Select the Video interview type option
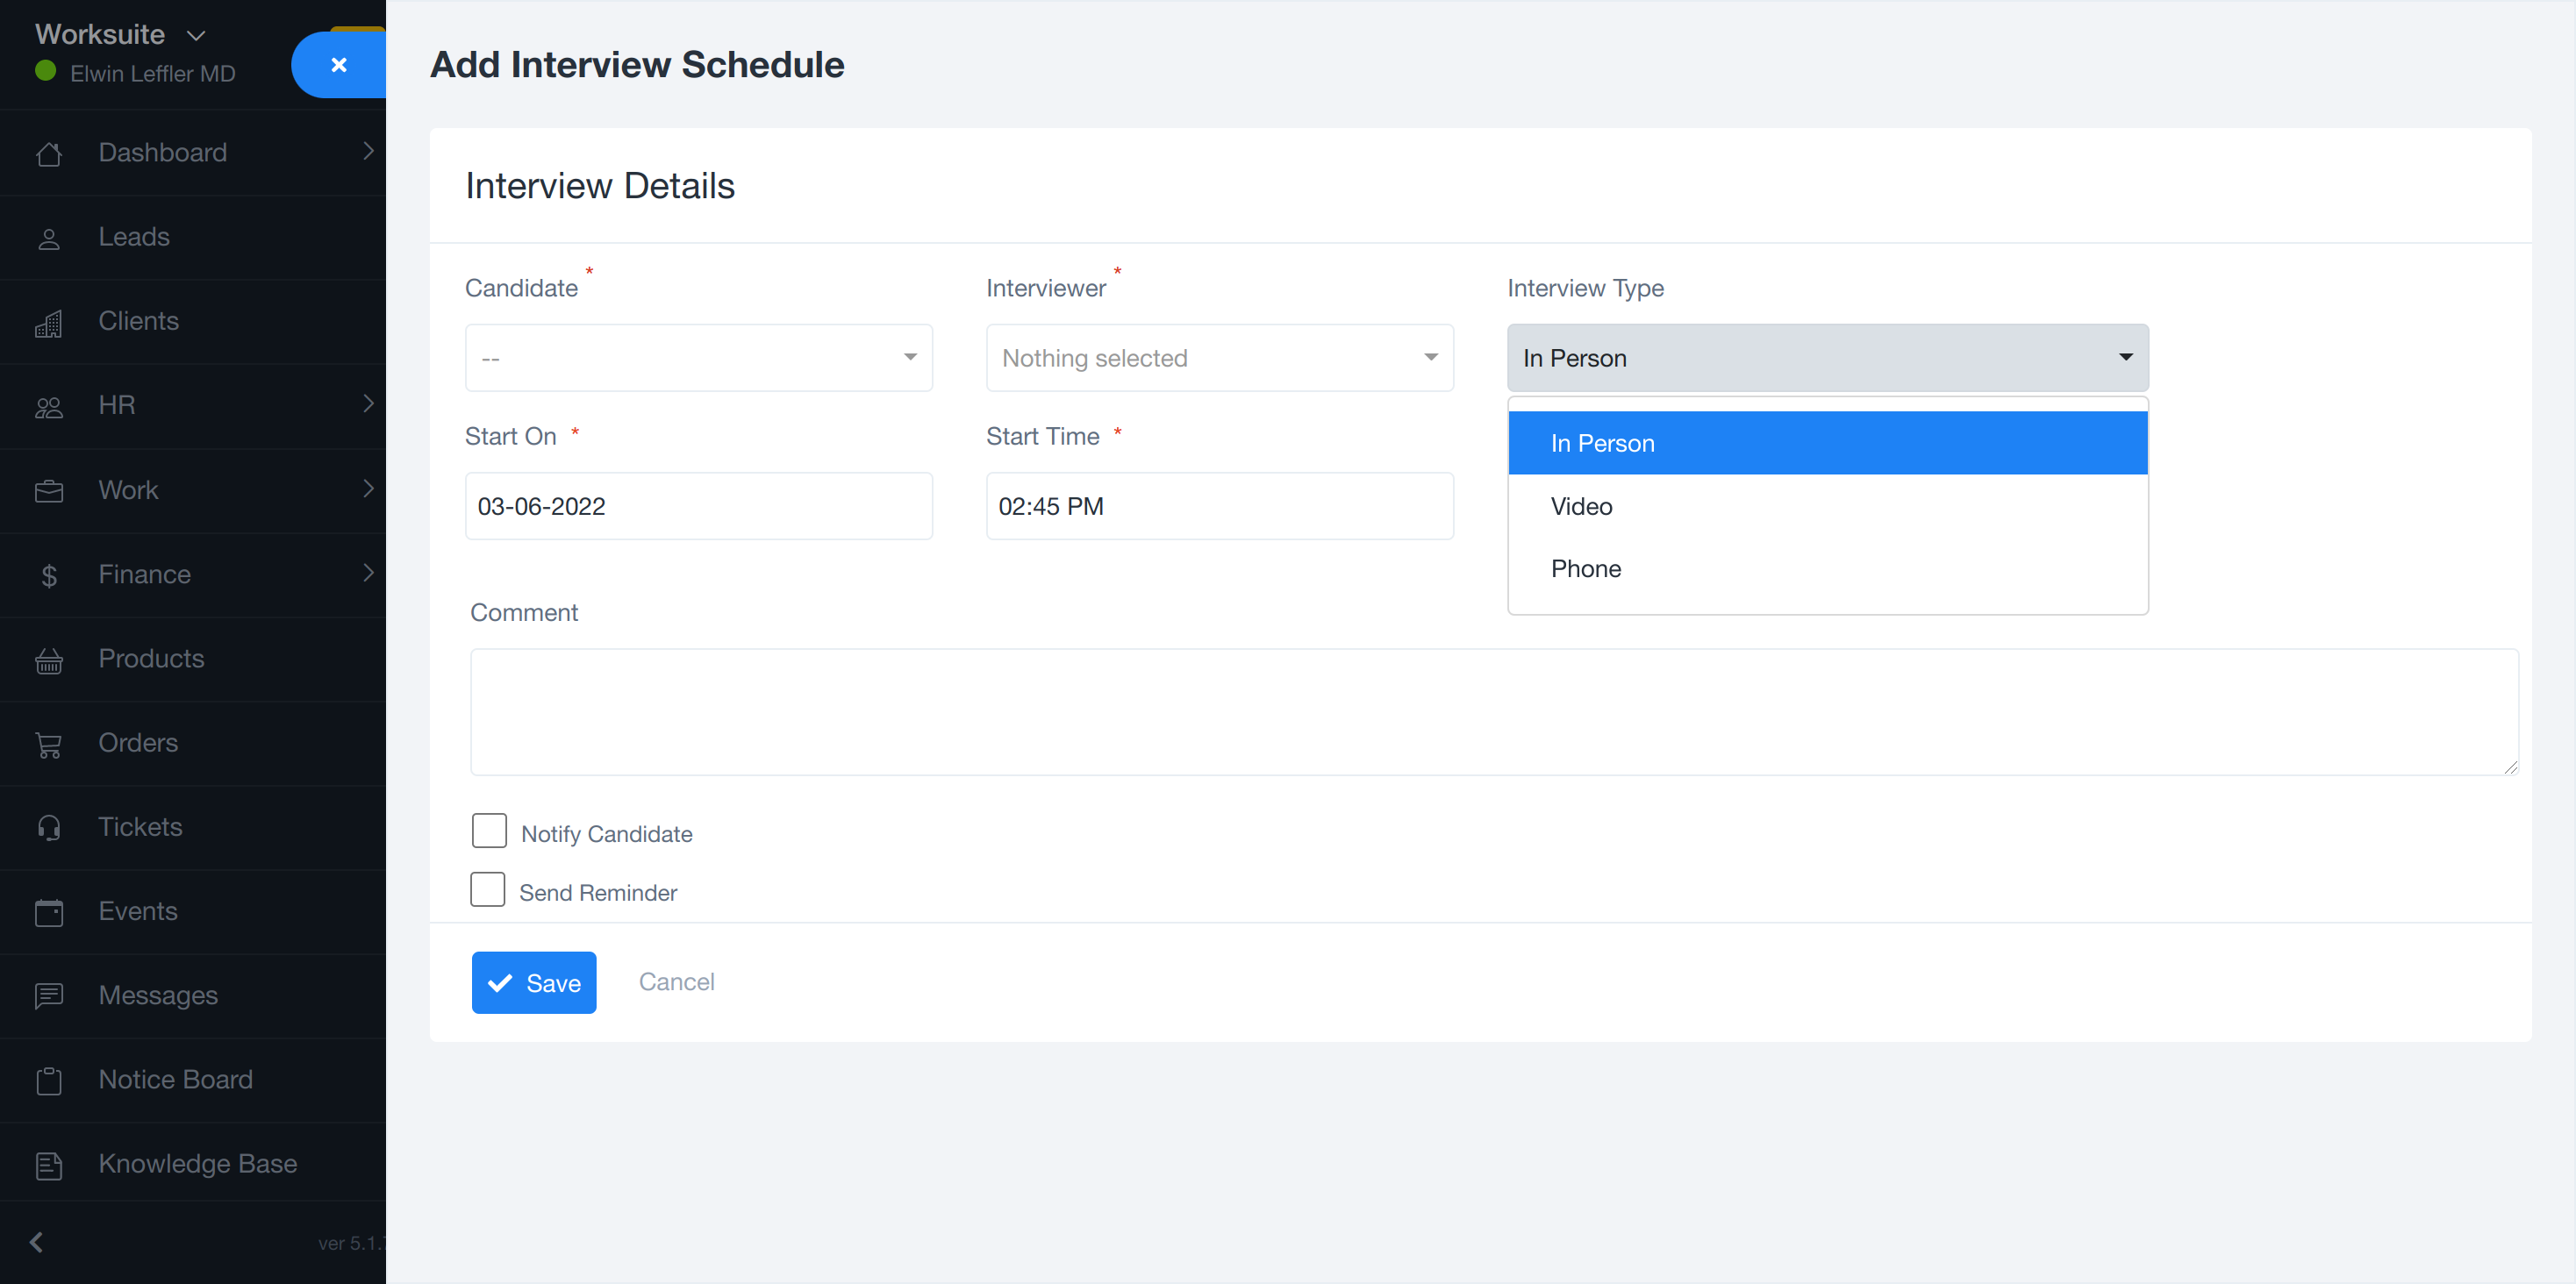The image size is (2576, 1284). tap(1581, 507)
